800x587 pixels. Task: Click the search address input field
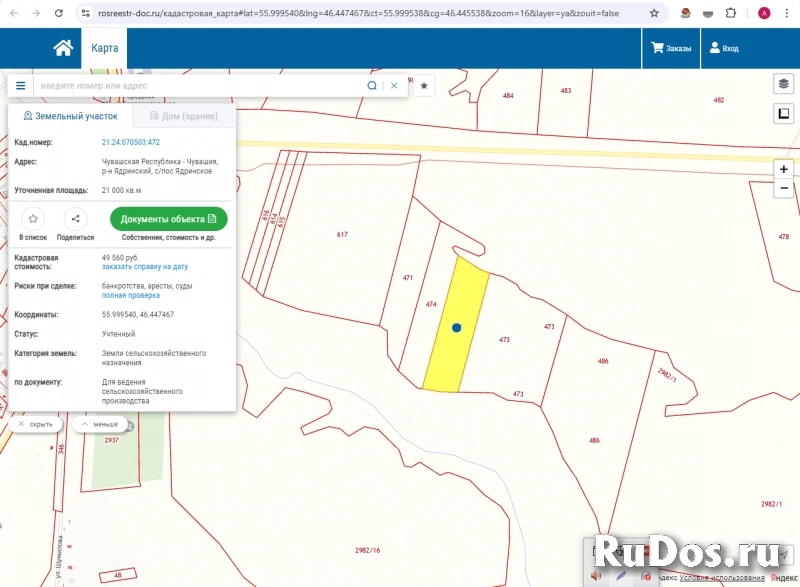[x=200, y=86]
